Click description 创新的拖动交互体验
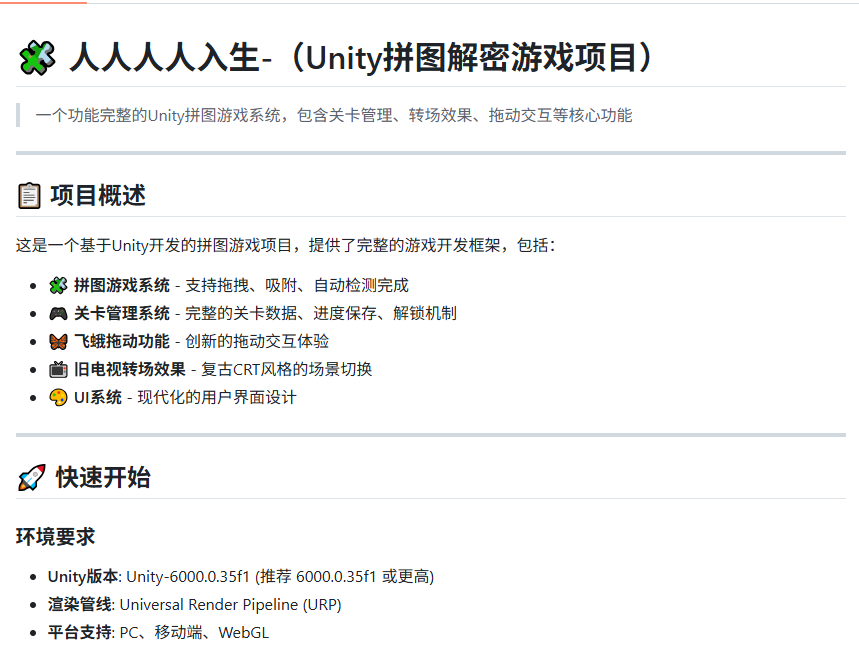 [x=257, y=341]
